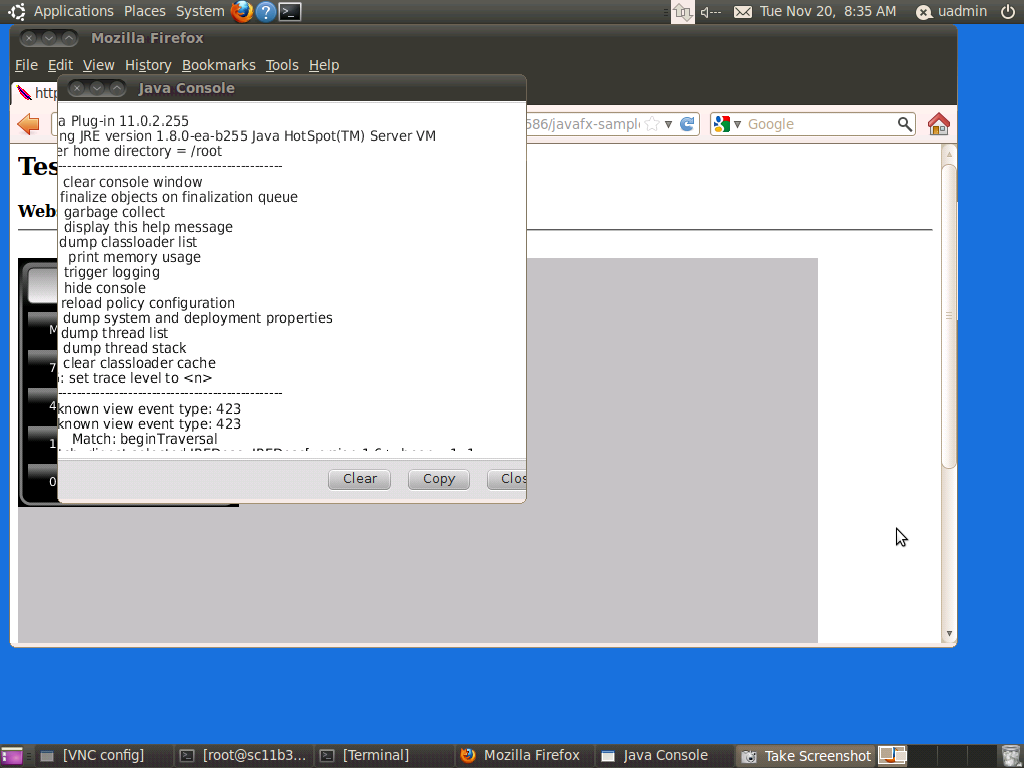1024x768 pixels.
Task: Click the search magnifier icon in the Google box
Action: click(904, 124)
